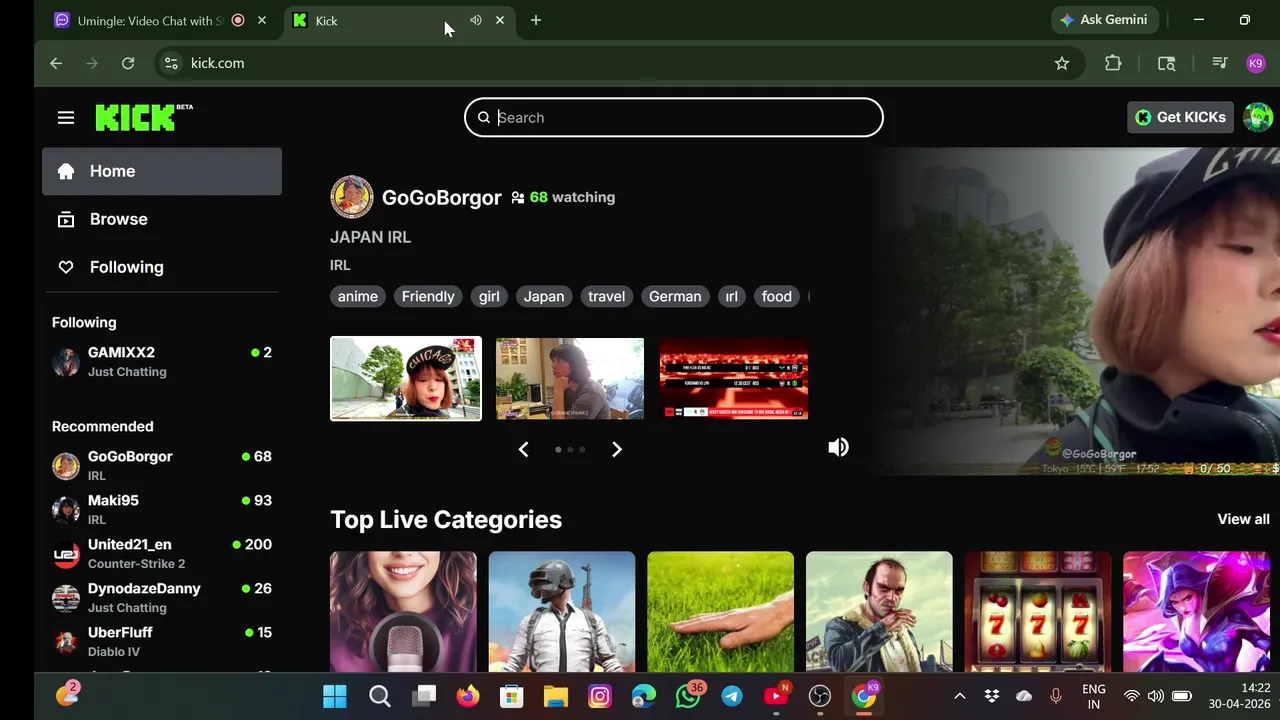Select the food tag

776,296
